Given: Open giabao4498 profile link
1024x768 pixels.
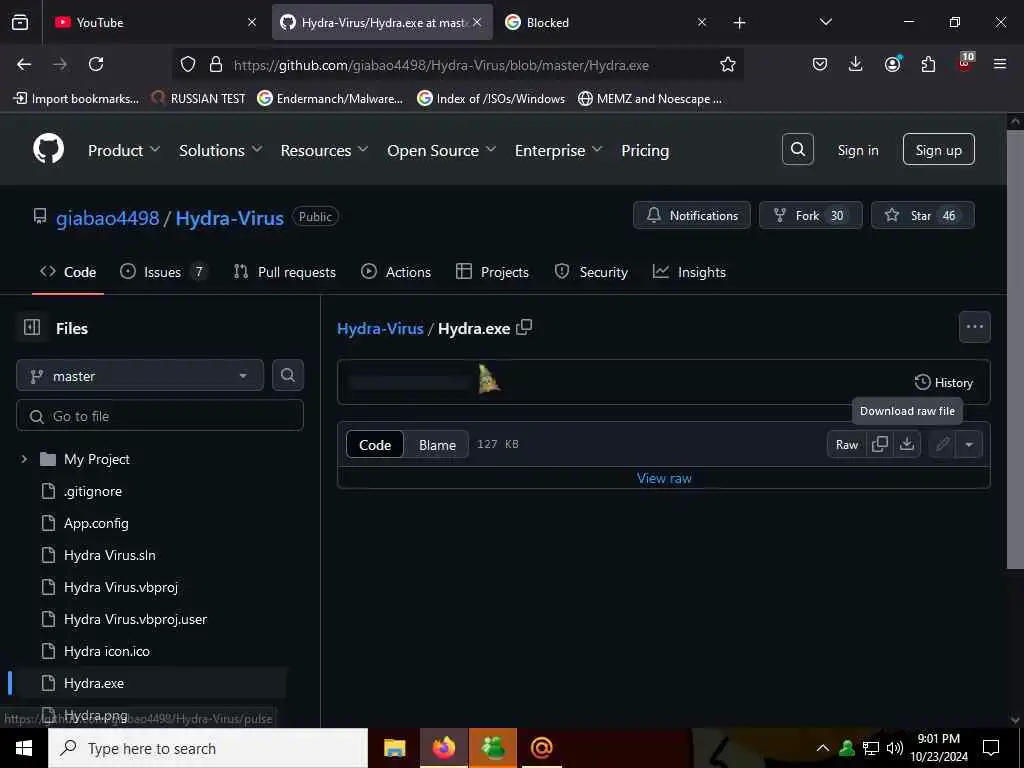Looking at the screenshot, I should [x=108, y=217].
